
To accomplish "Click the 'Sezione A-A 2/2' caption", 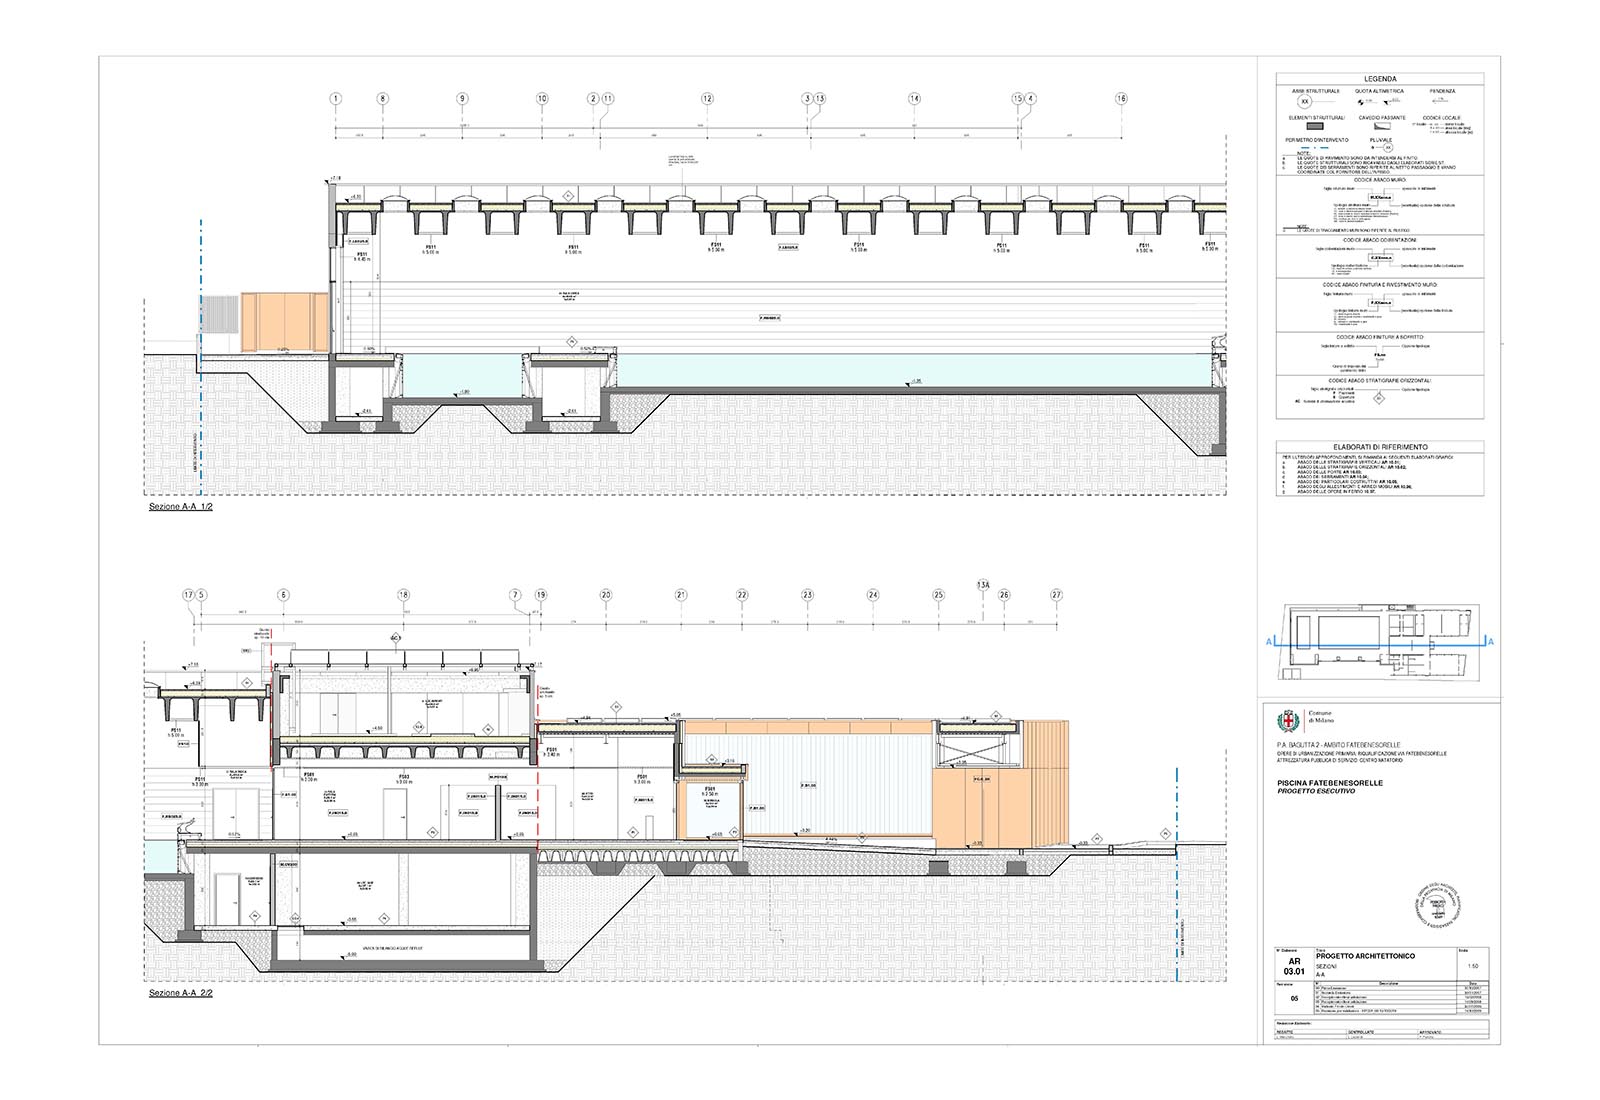I will click(x=181, y=993).
